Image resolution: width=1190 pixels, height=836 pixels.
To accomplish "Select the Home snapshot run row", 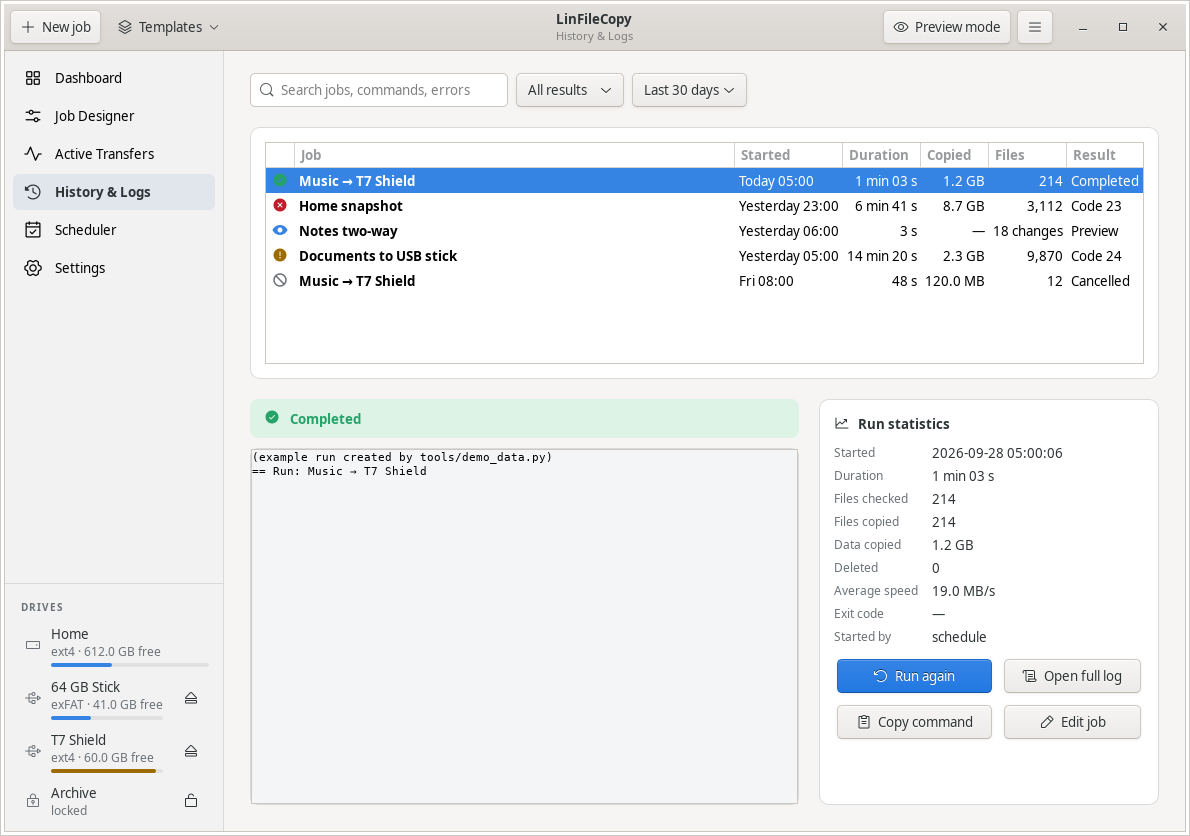I will (x=704, y=206).
